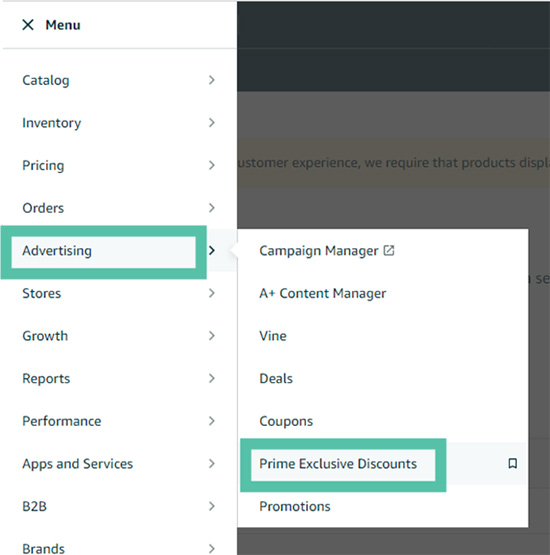Click the chevron next to Orders
550x555 pixels.
212,208
